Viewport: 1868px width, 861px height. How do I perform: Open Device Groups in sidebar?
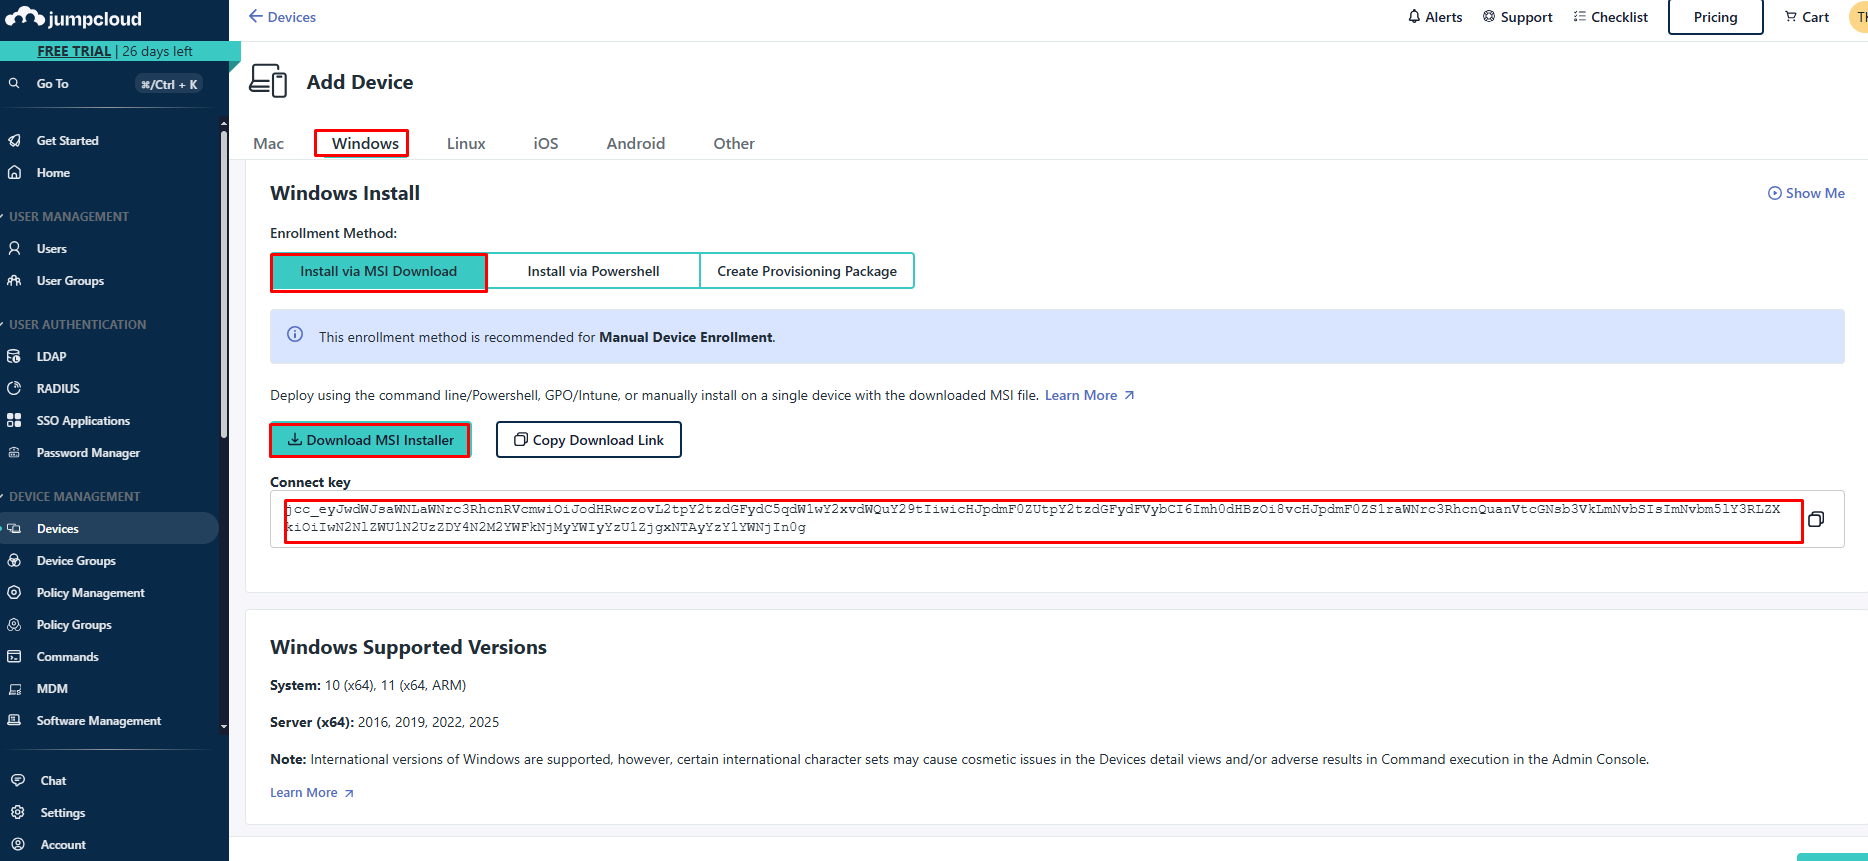click(76, 561)
